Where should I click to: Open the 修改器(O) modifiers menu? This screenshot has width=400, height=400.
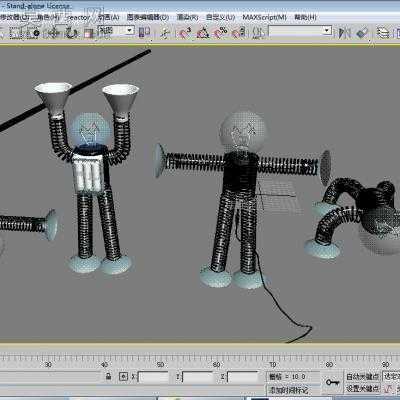point(14,18)
